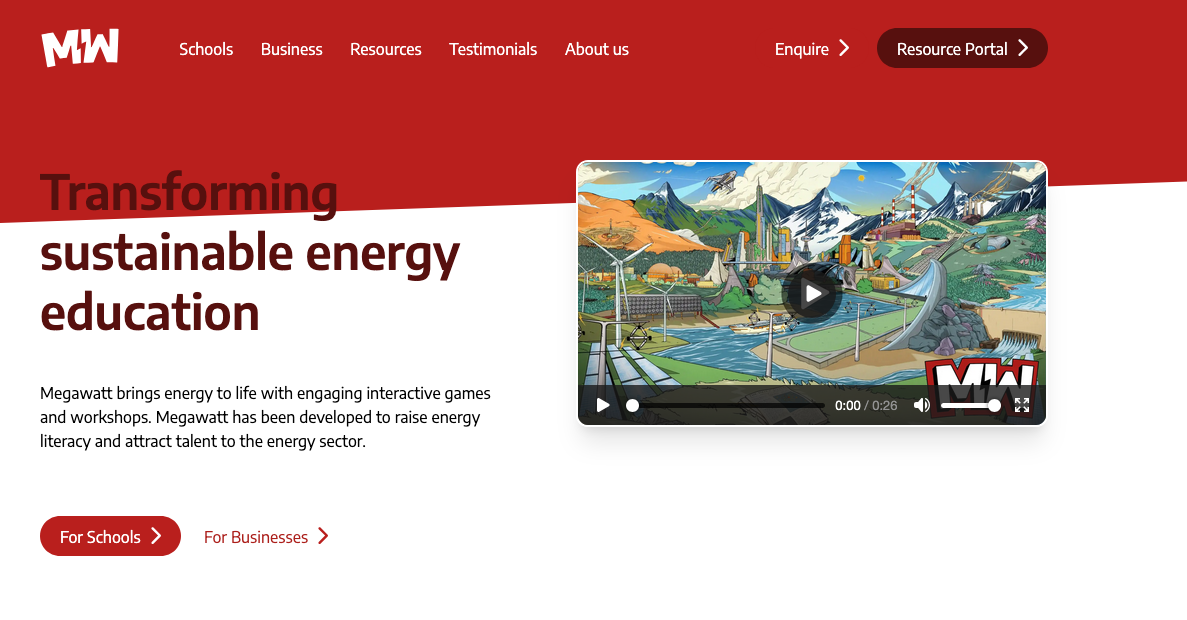The height and width of the screenshot is (620, 1187).
Task: Open the Schools menu item
Action: (x=206, y=49)
